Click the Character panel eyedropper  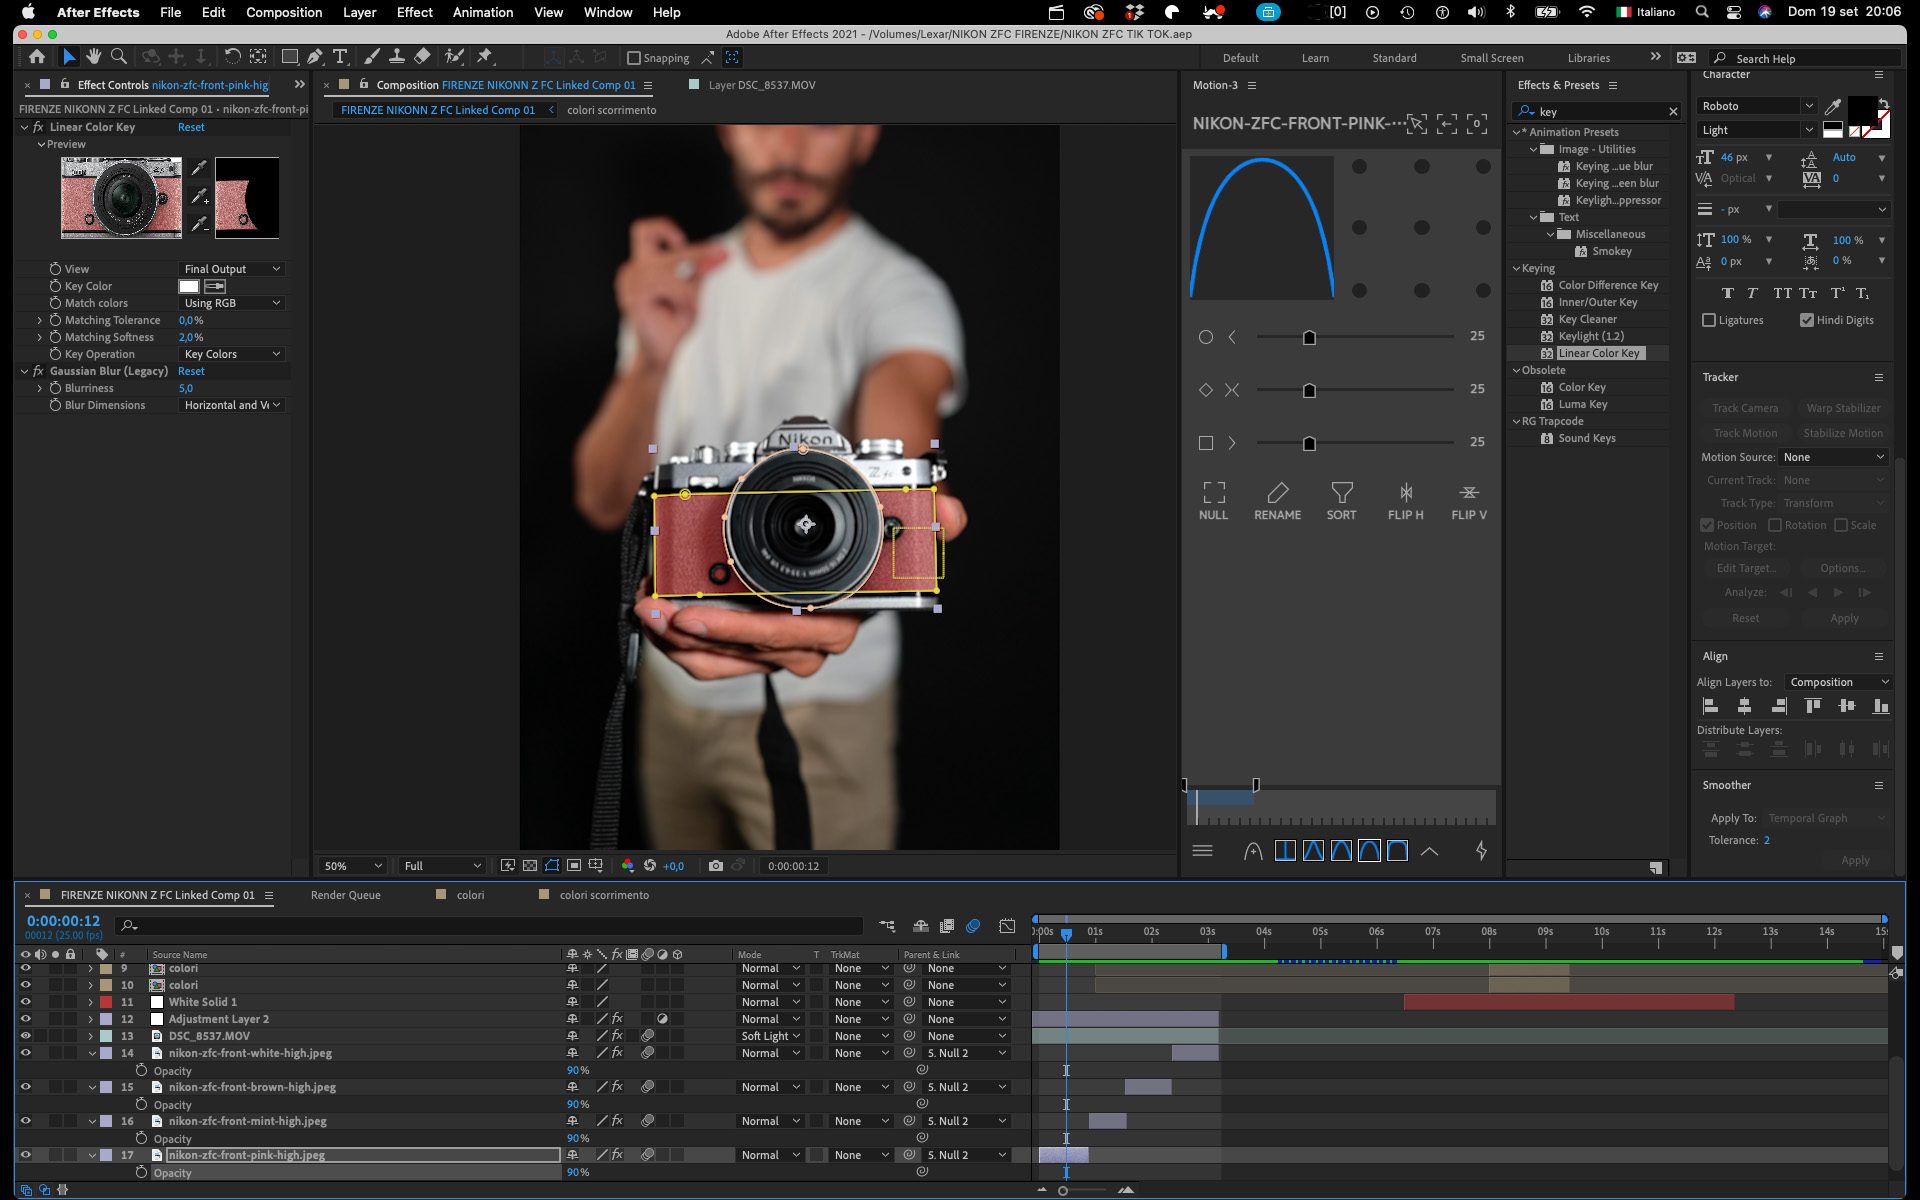(1832, 106)
